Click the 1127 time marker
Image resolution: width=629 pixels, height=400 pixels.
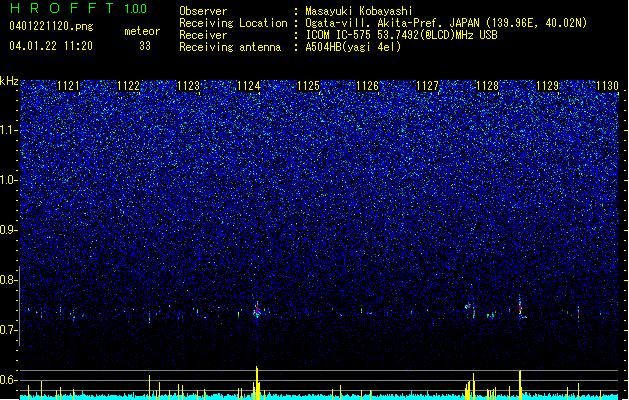pyautogui.click(x=428, y=86)
